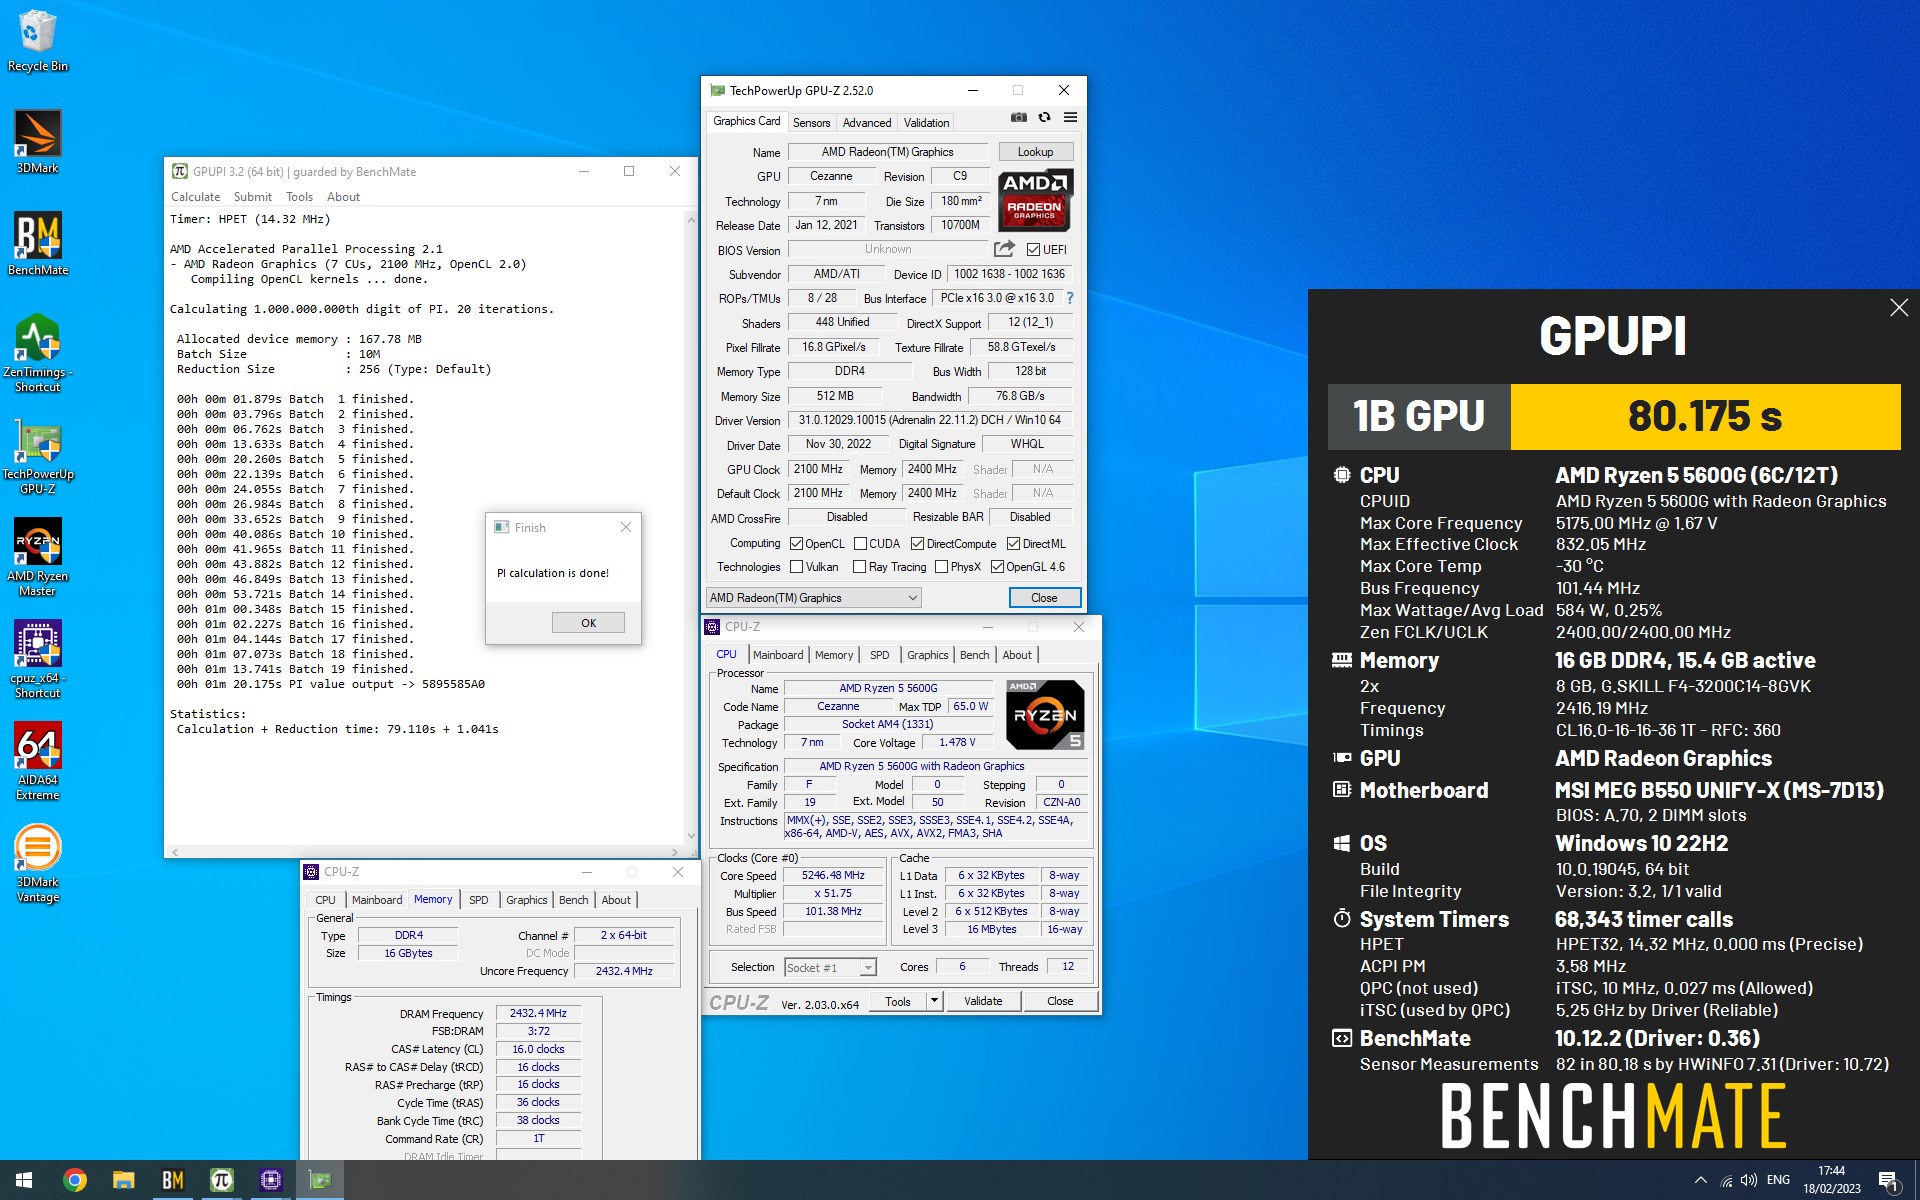Close the GPUPI BenchMate result panel
The height and width of the screenshot is (1200, 1920).
[x=1899, y=308]
